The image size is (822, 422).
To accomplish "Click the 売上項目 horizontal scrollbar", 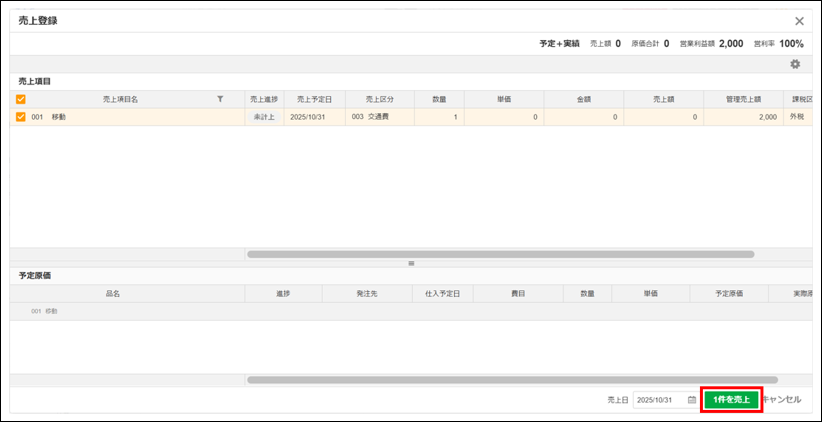I will [501, 254].
